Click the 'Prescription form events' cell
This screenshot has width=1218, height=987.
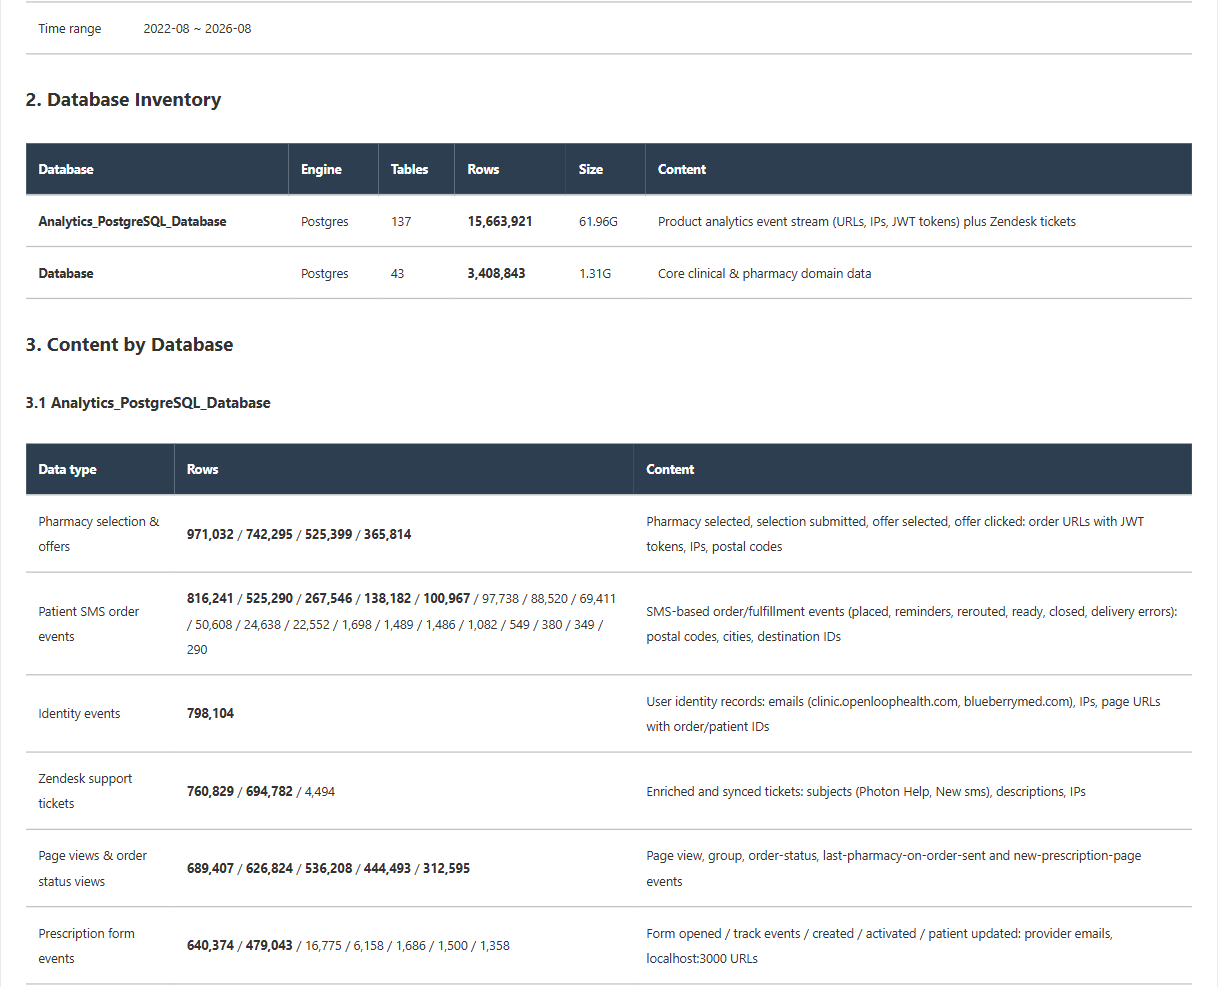click(x=86, y=946)
